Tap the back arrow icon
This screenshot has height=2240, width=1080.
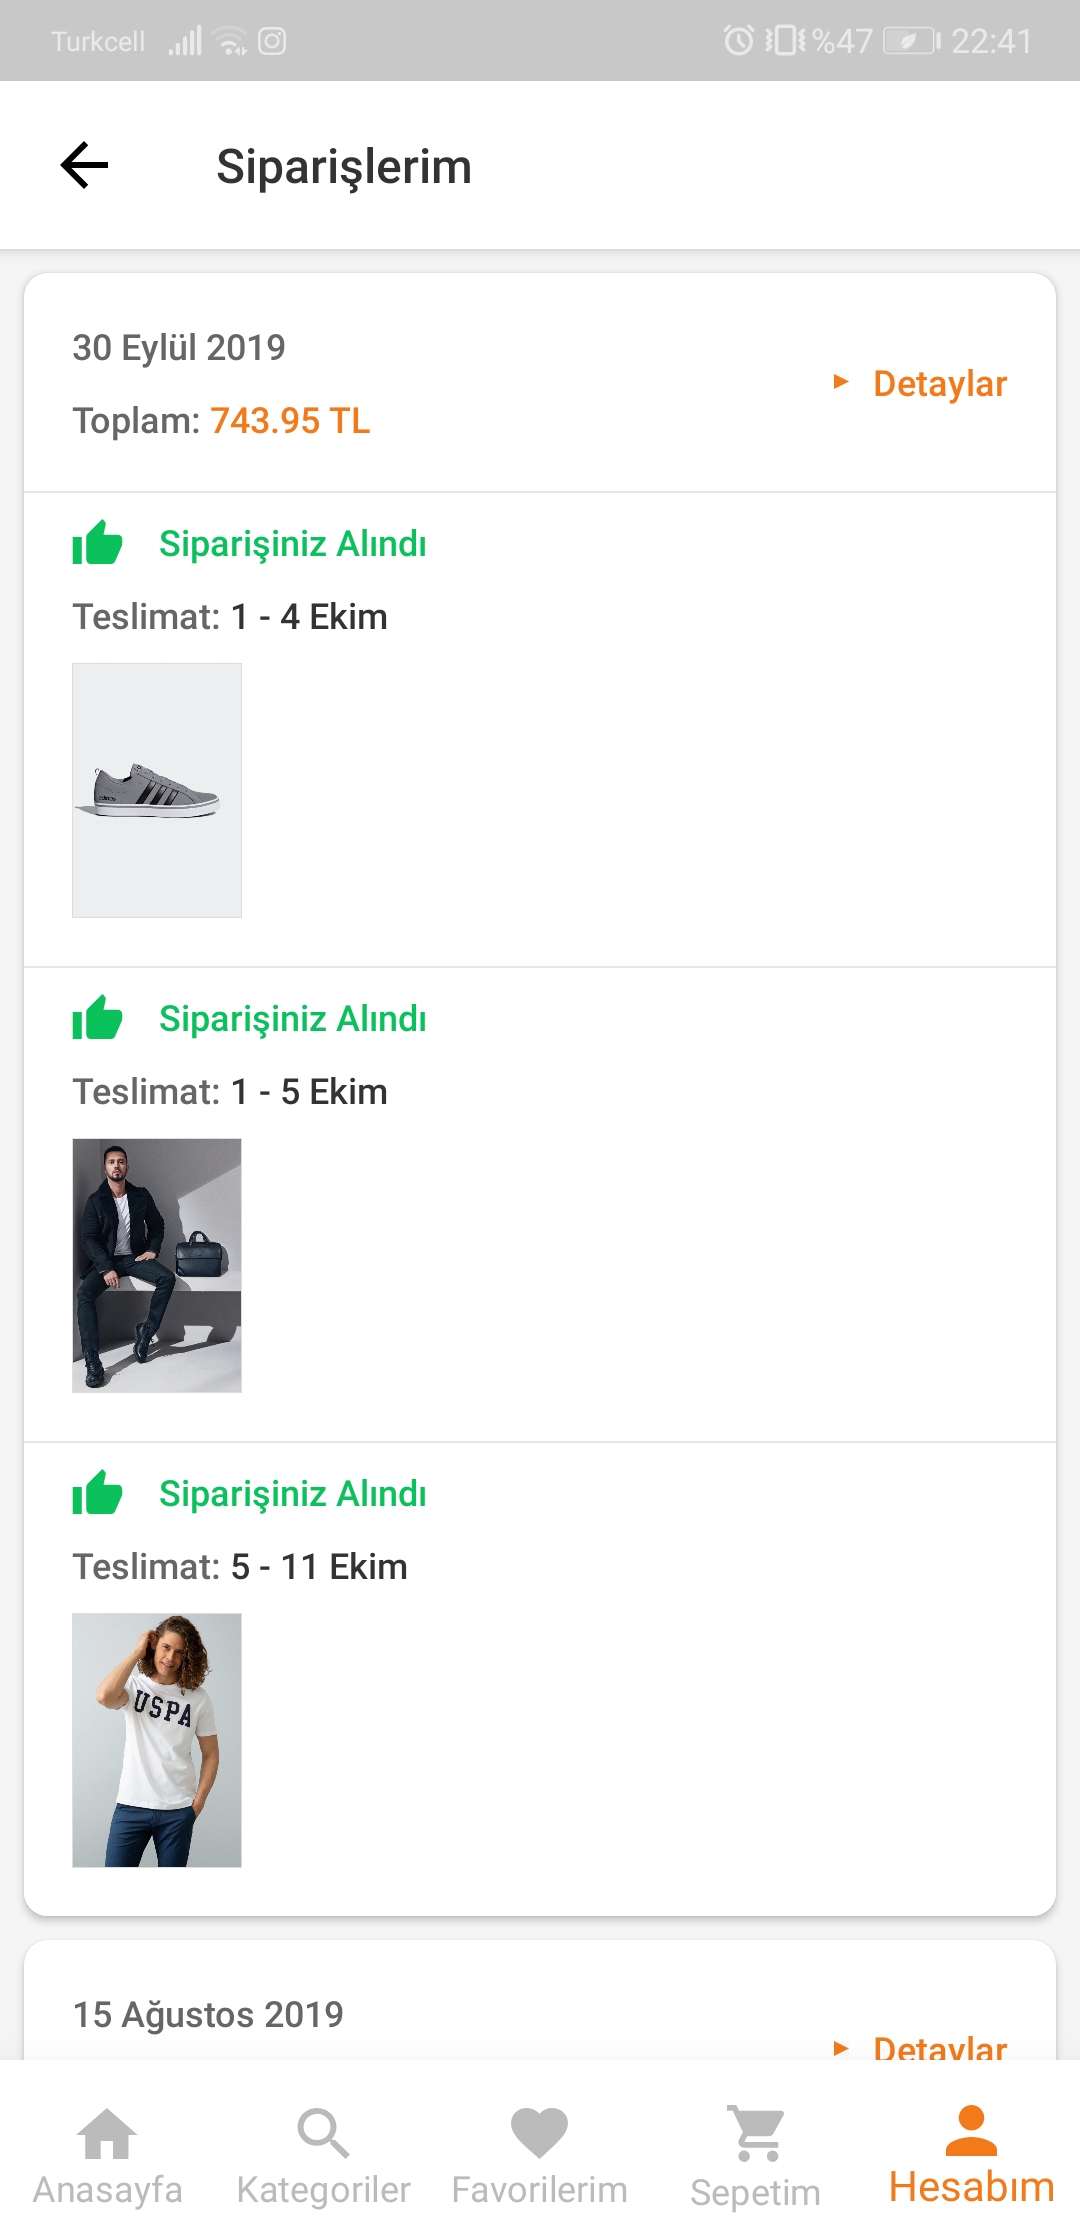85,165
